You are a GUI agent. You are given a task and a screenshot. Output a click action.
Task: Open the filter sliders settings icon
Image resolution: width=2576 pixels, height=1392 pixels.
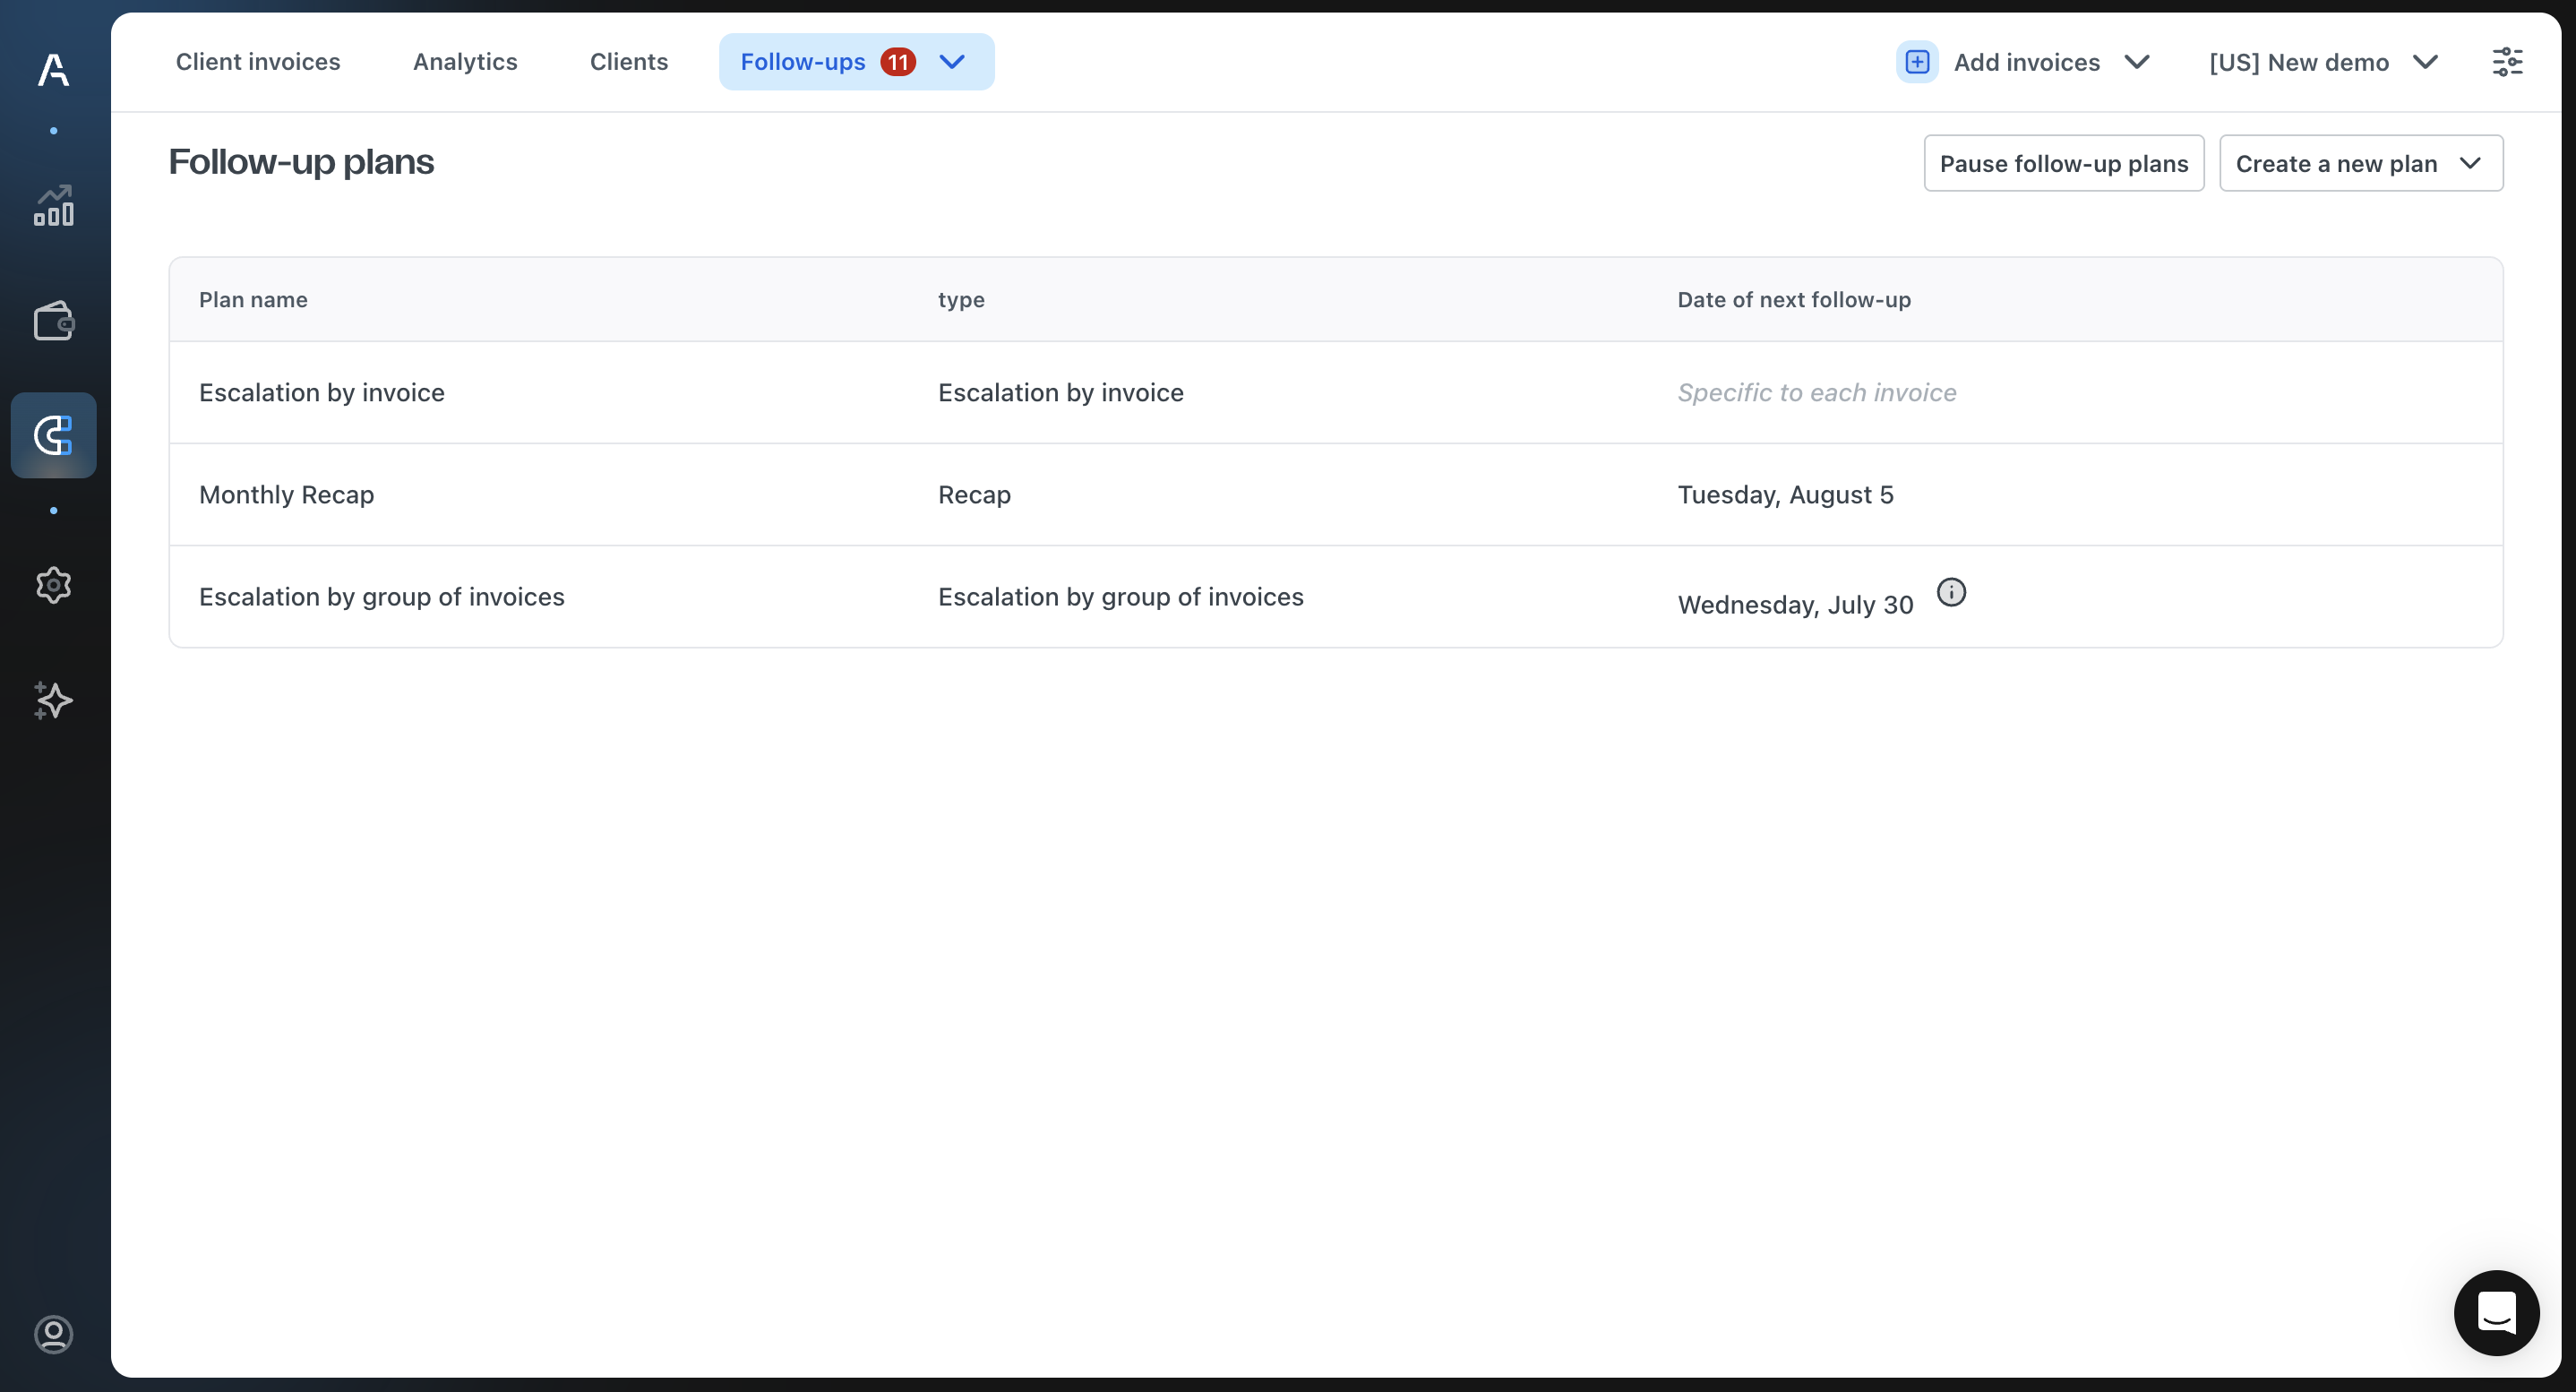[x=2506, y=62]
